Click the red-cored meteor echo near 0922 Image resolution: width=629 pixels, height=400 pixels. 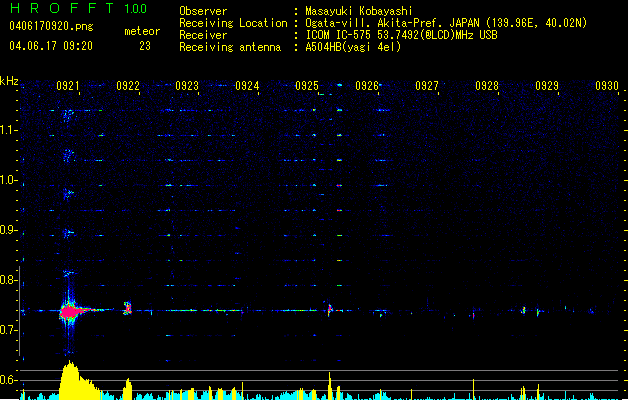[128, 309]
